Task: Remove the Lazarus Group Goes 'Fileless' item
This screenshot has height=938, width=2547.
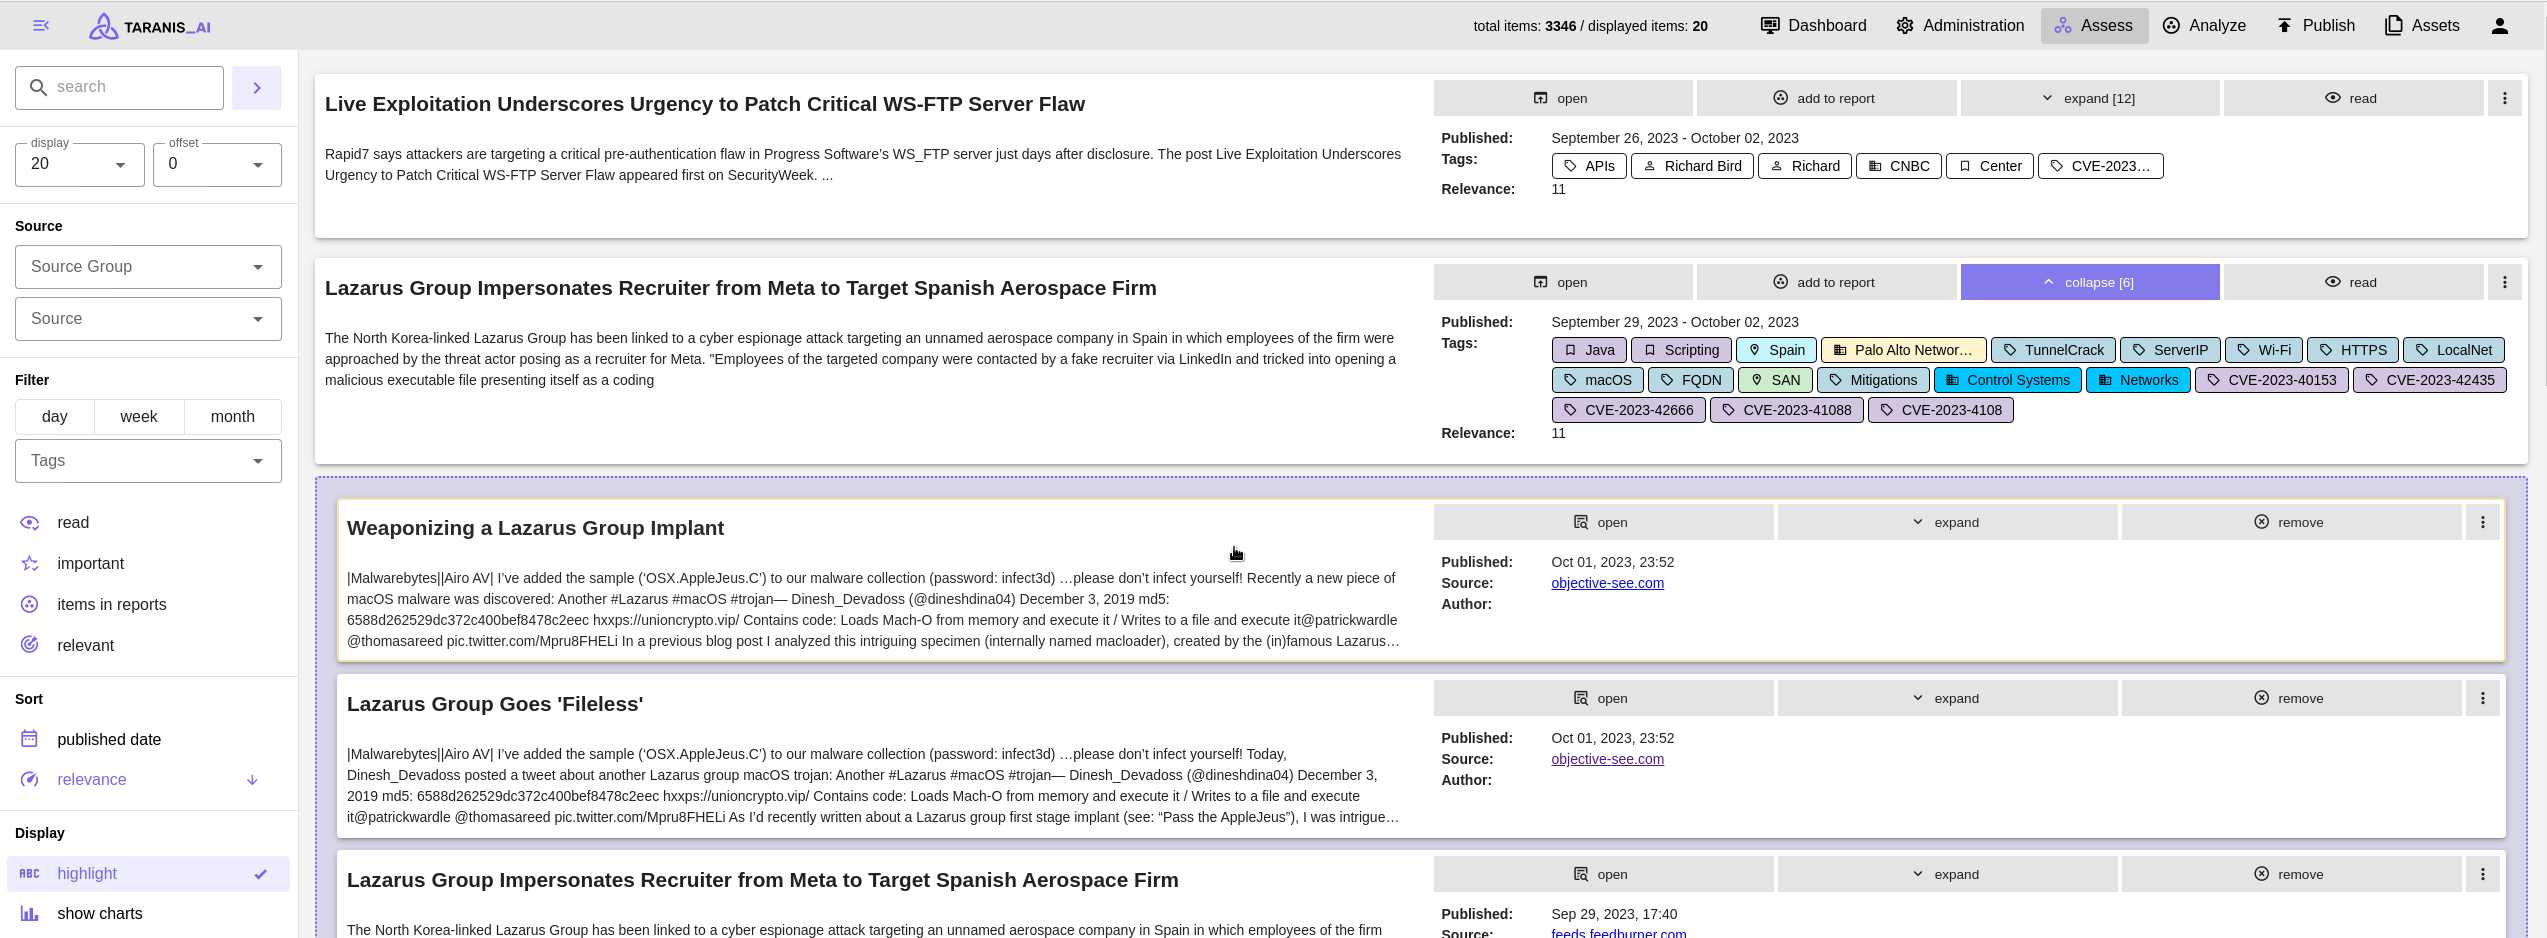Action: click(x=2290, y=698)
